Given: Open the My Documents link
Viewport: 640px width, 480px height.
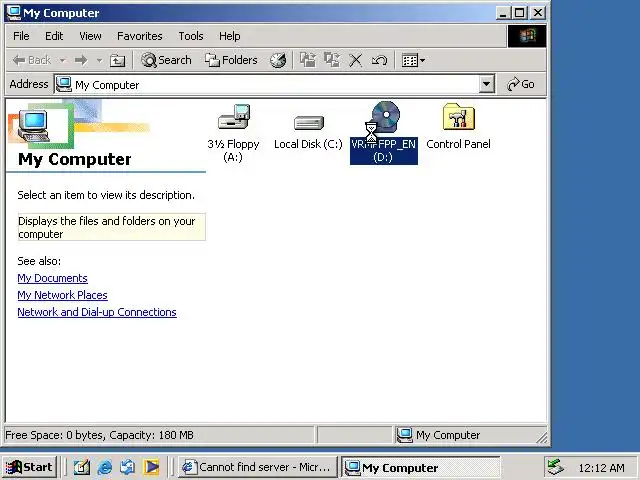Looking at the screenshot, I should 52,278.
